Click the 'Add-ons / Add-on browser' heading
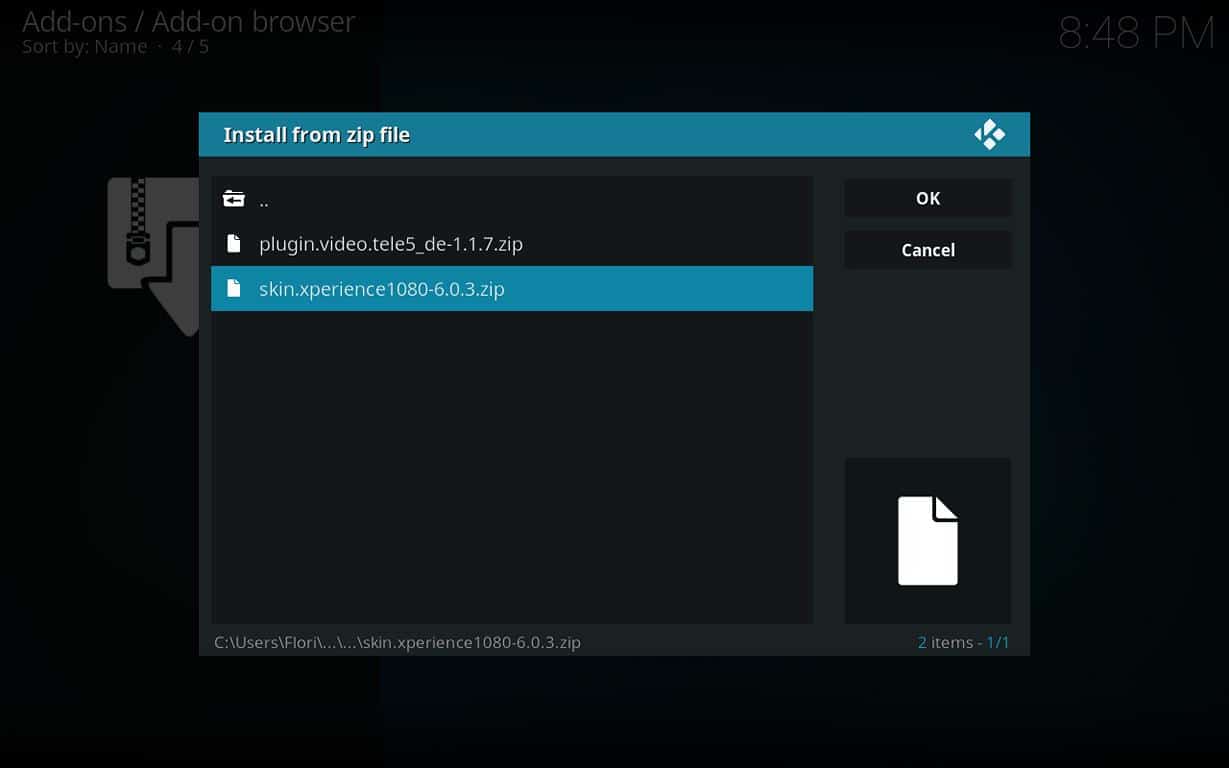 [x=188, y=21]
